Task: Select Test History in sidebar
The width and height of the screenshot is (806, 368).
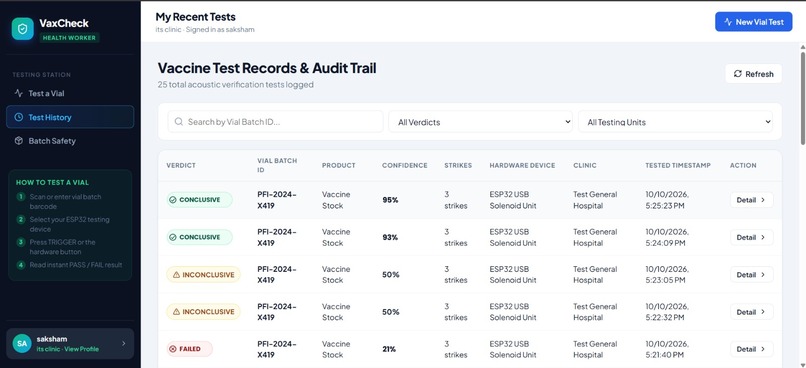Action: pyautogui.click(x=70, y=117)
